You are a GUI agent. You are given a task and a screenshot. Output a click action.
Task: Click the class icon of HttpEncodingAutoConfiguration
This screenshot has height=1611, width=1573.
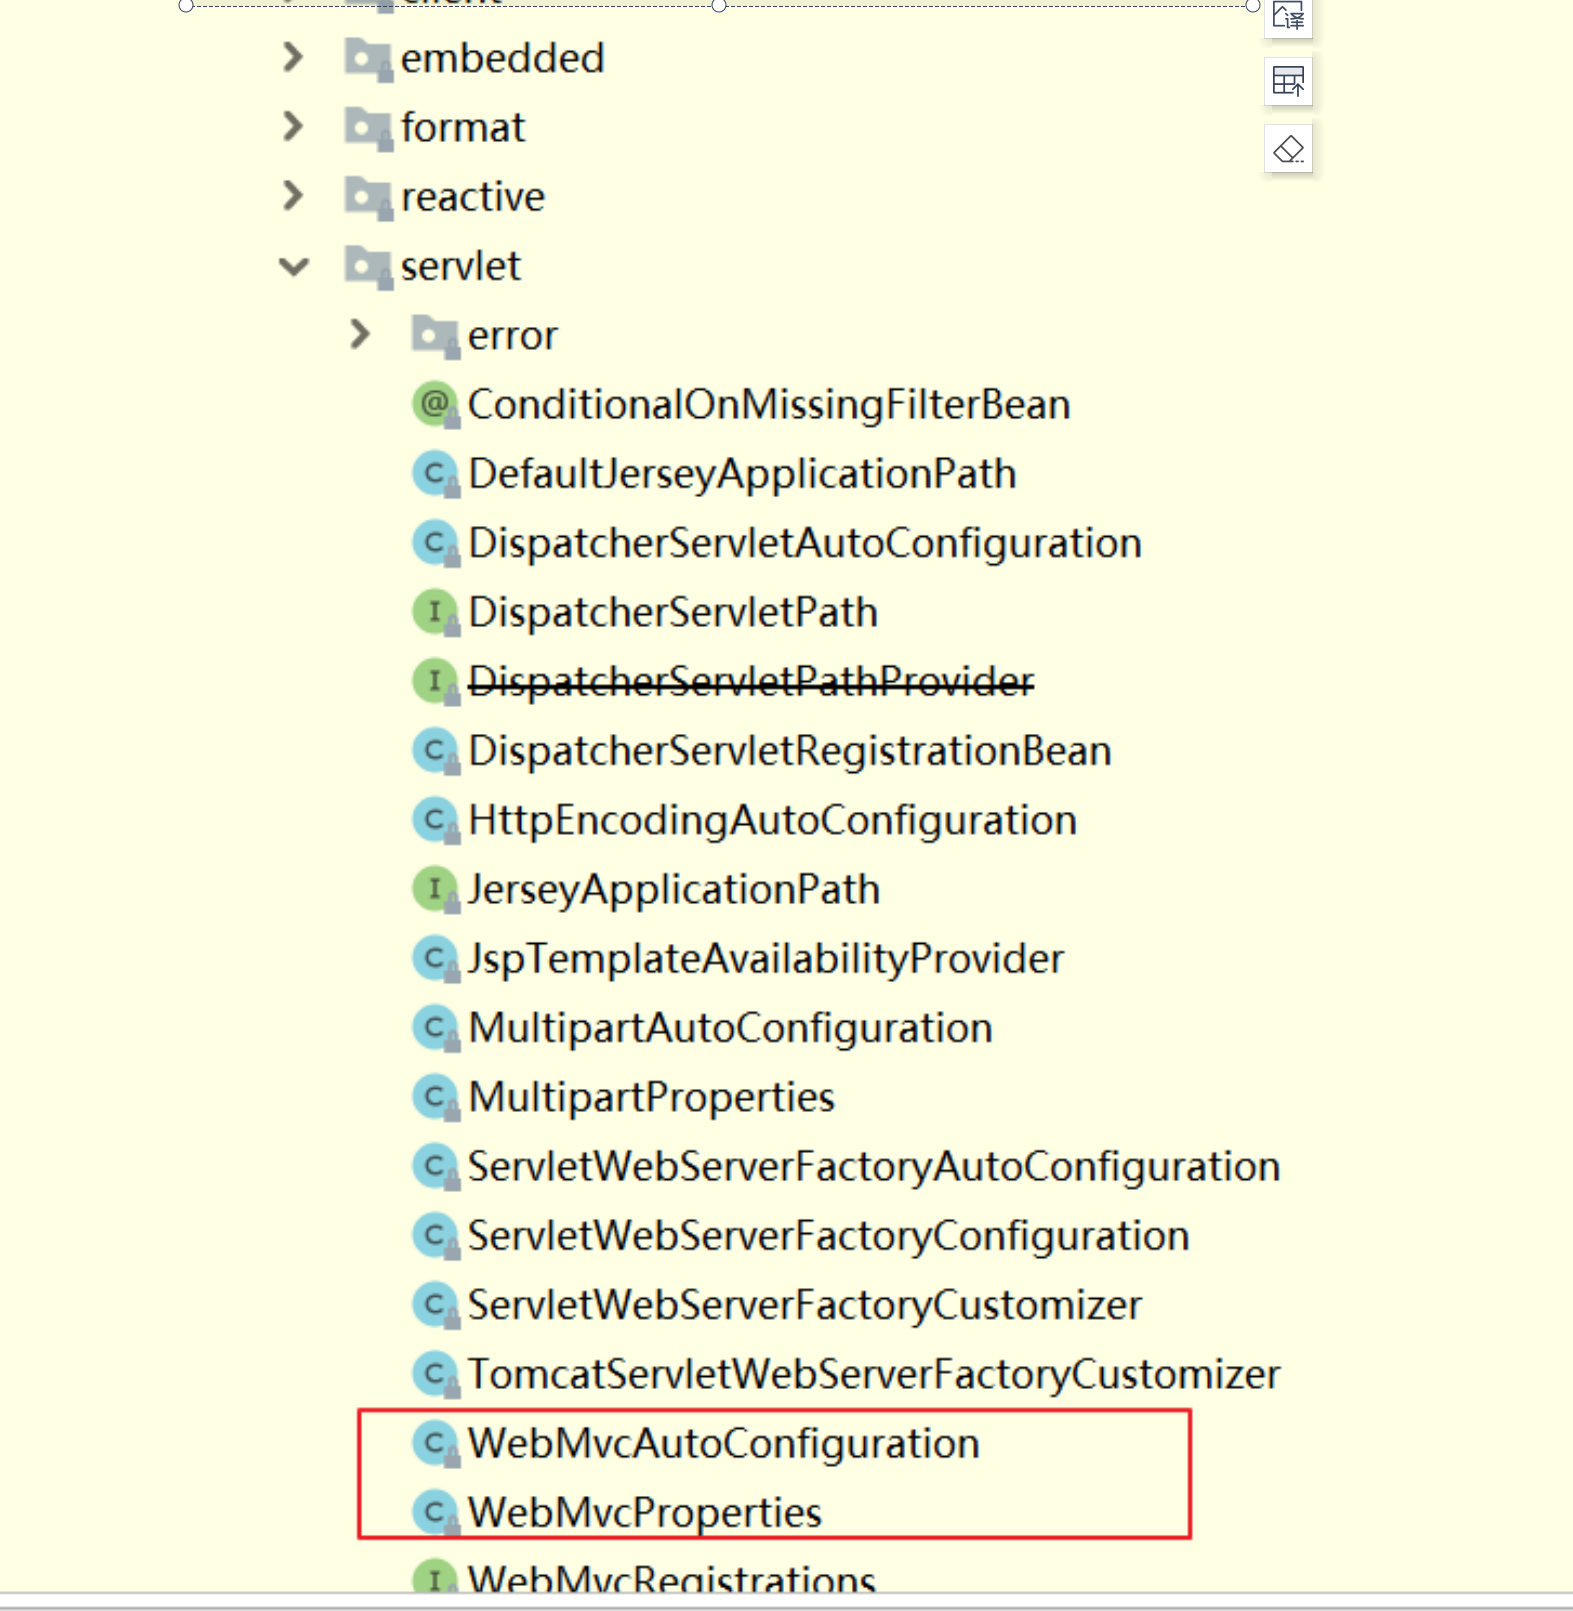point(436,820)
